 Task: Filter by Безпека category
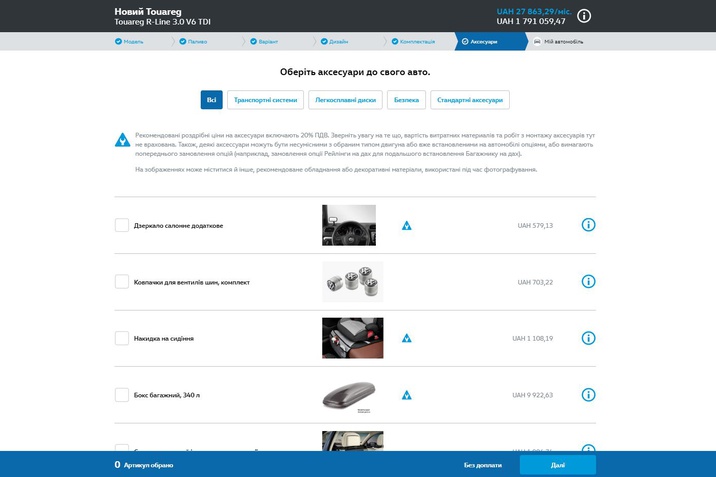tap(406, 100)
